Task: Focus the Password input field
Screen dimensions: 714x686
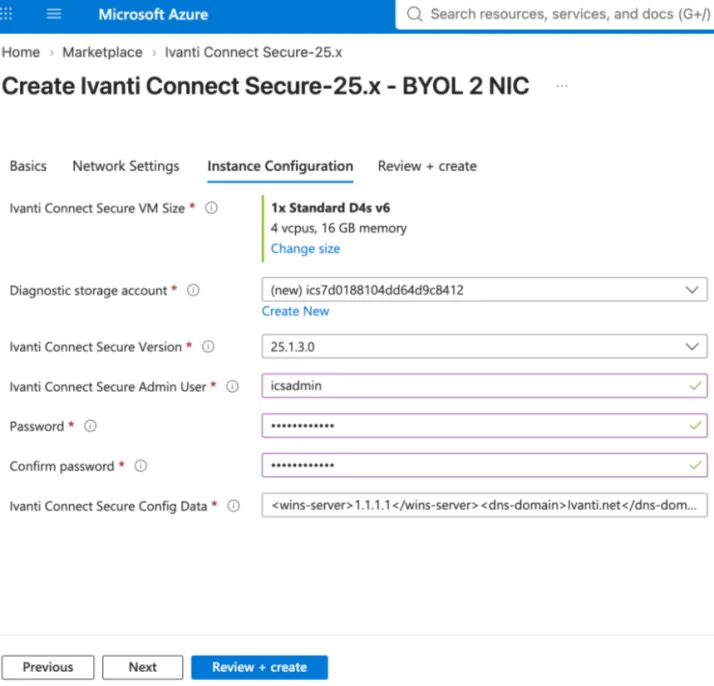Action: (484, 426)
